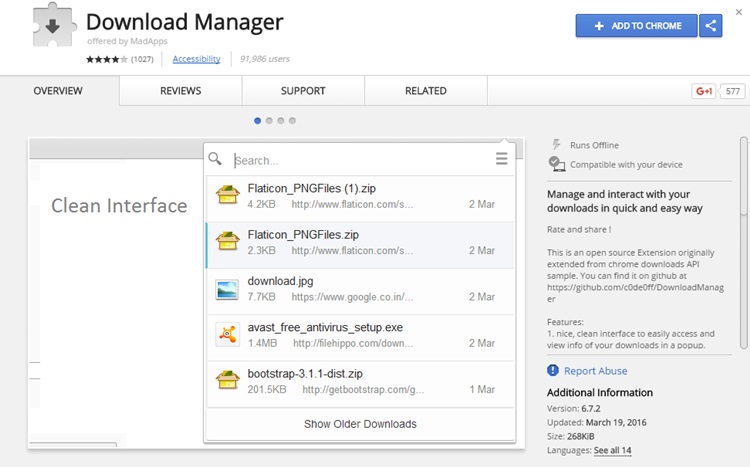The width and height of the screenshot is (750, 467).
Task: Select the third carousel dot
Action: (x=281, y=121)
